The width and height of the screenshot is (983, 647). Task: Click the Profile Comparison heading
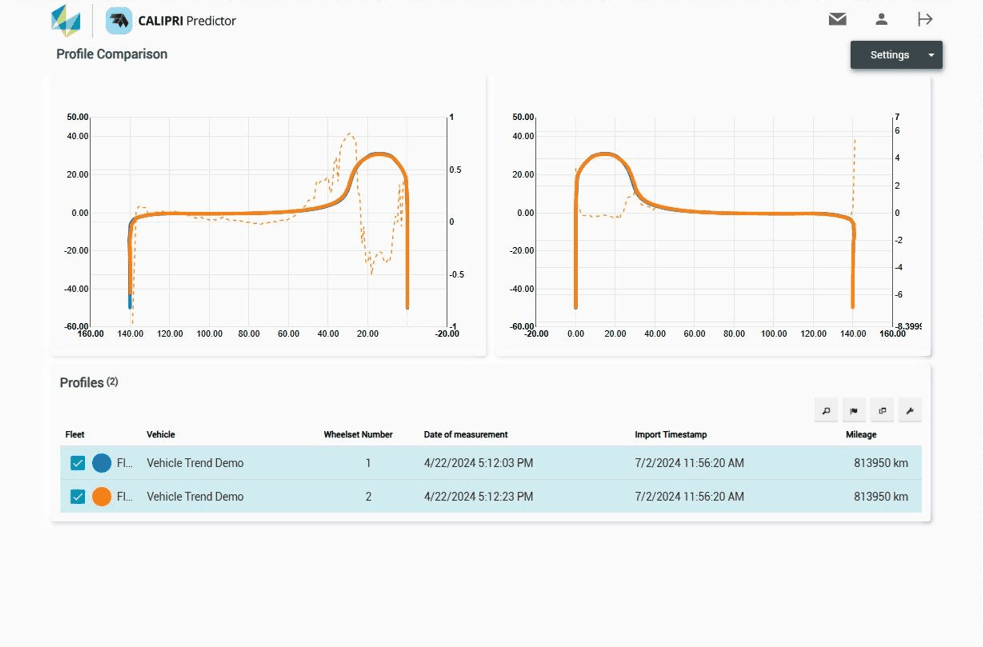110,54
